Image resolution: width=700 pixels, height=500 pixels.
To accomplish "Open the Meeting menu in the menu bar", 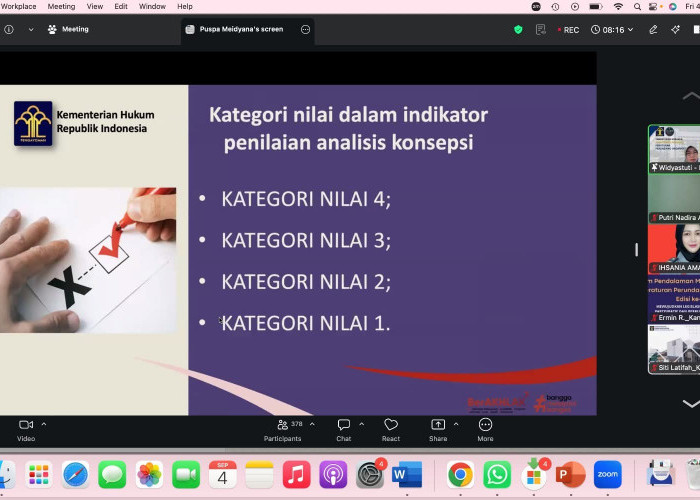I will tap(61, 6).
